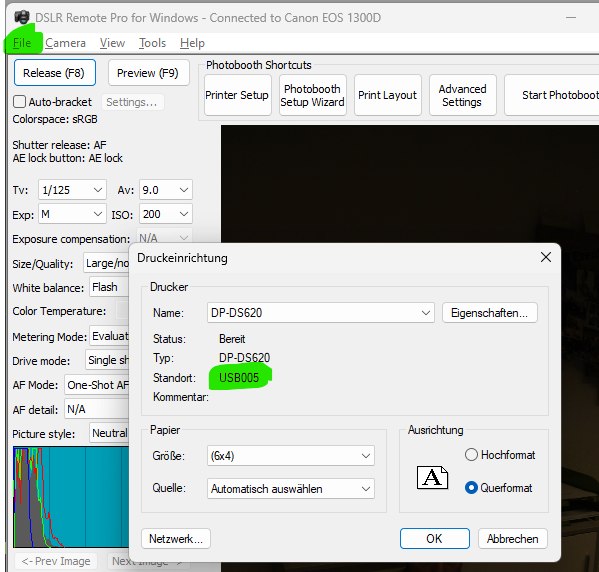Click the Colorspace: sRGB text

tap(55, 119)
